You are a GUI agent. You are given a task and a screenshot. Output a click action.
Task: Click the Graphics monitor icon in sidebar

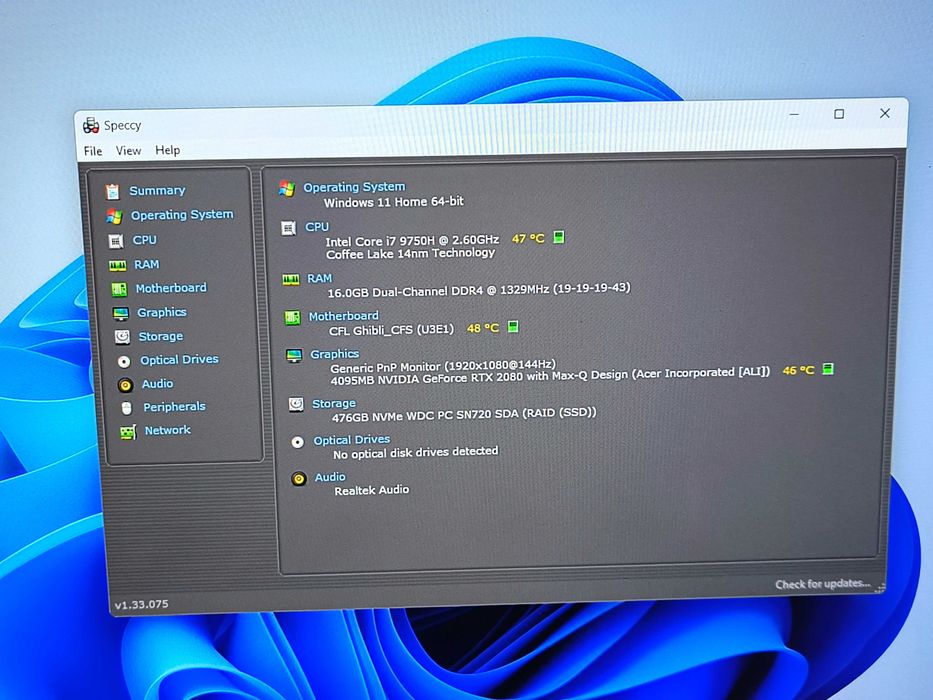point(121,313)
